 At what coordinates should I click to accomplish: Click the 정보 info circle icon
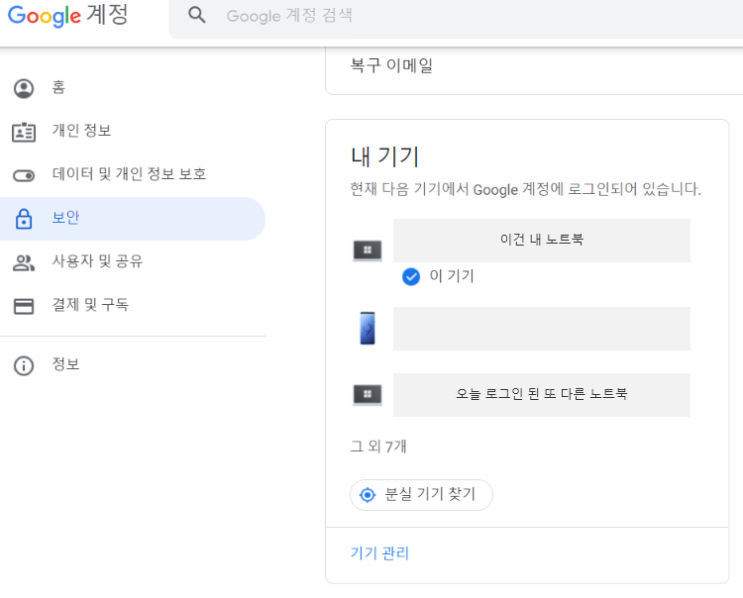coord(23,366)
